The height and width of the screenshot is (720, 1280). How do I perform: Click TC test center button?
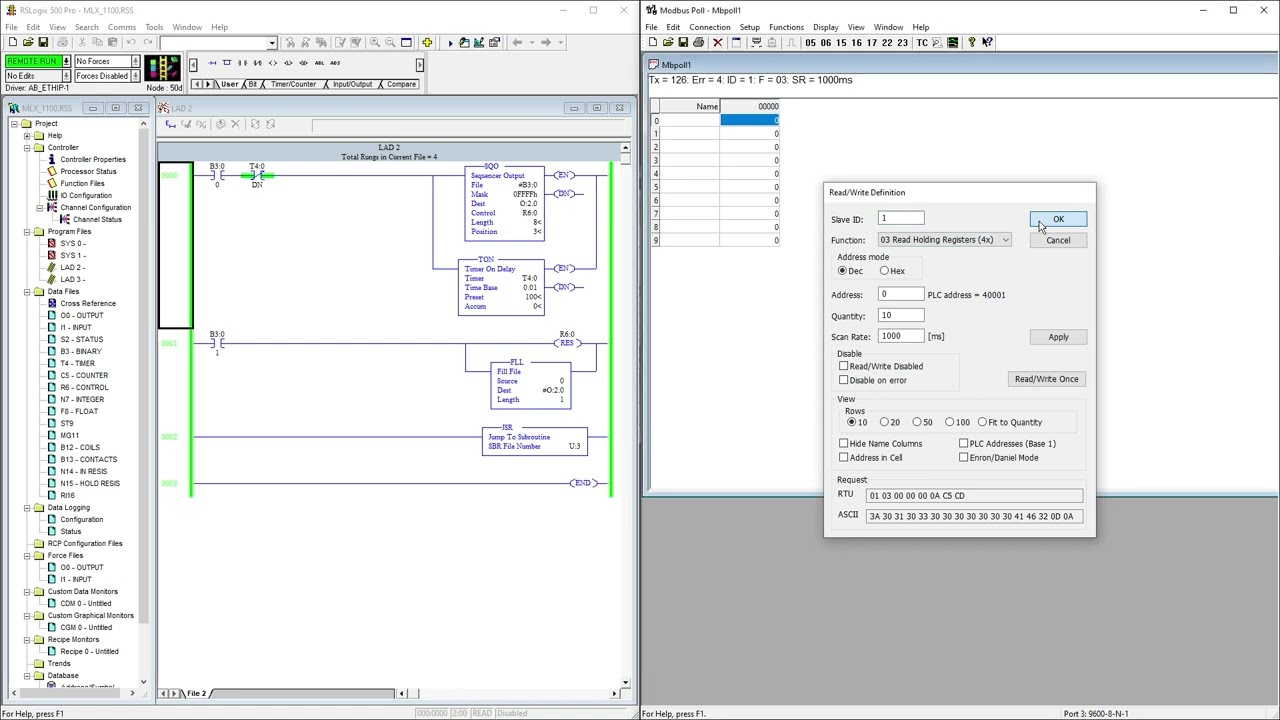pos(922,42)
